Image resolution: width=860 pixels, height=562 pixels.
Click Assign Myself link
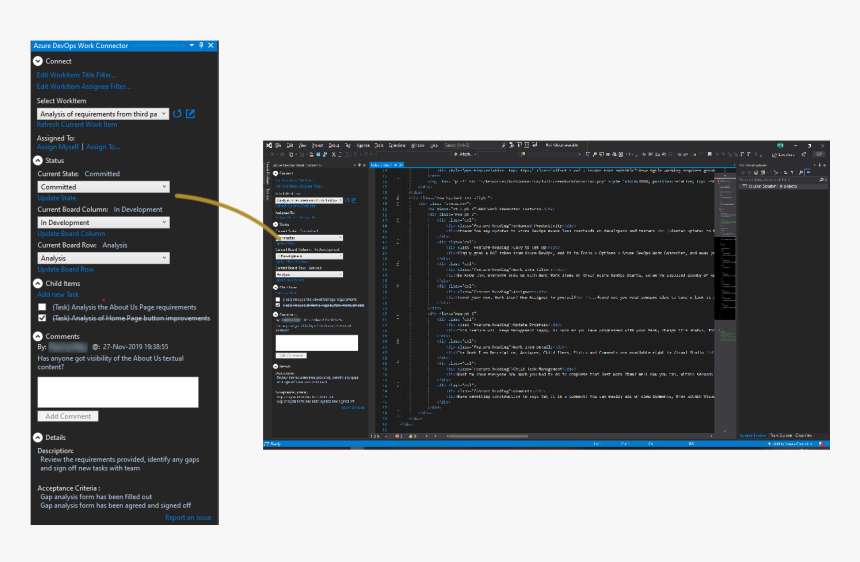(58, 147)
